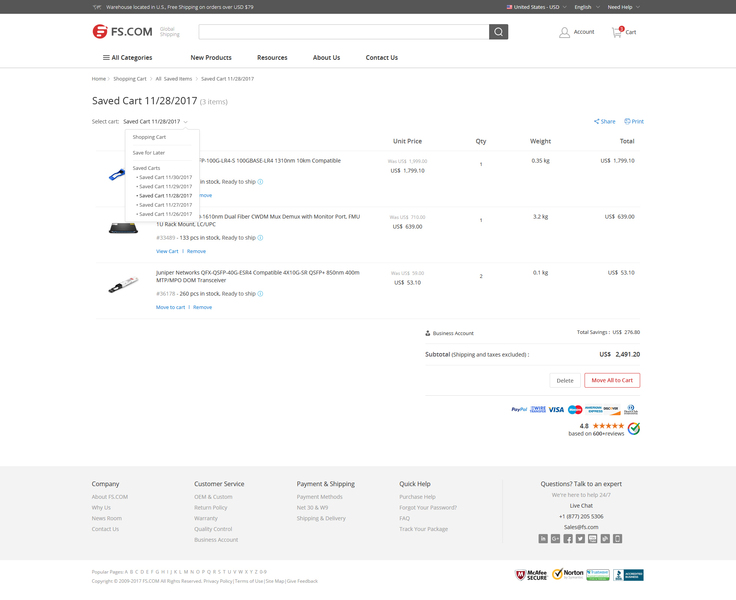This screenshot has width=736, height=600.
Task: Open New Products menu
Action: point(211,58)
